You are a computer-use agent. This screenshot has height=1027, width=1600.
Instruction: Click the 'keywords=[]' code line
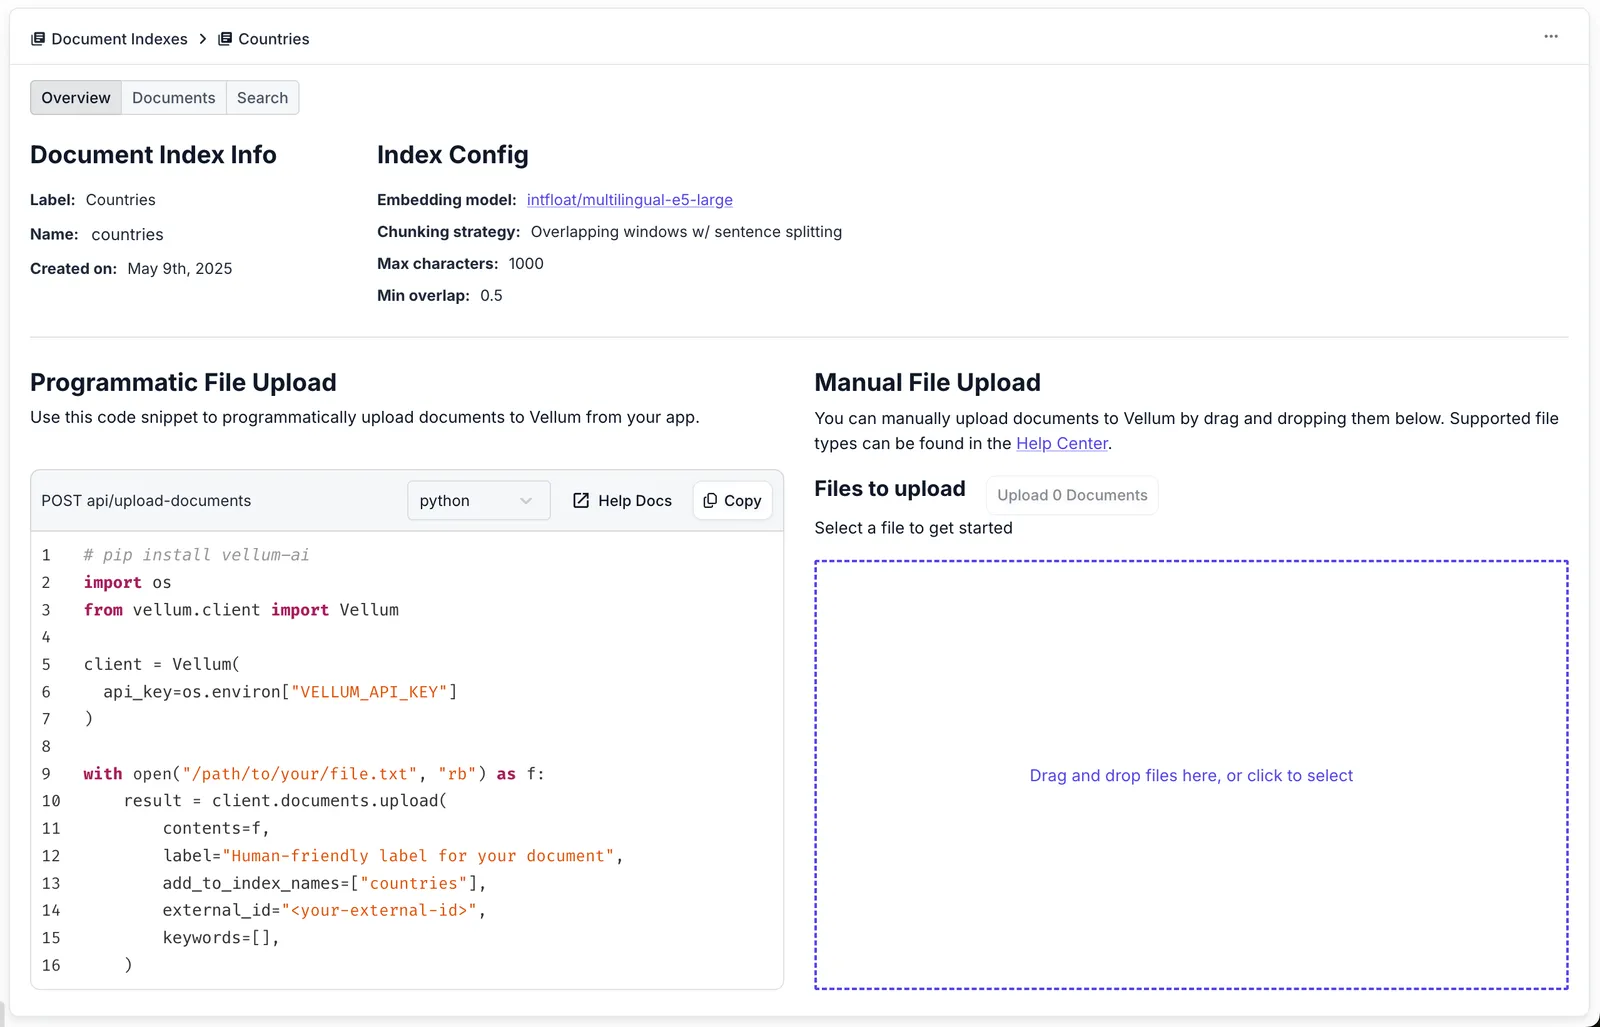click(221, 937)
